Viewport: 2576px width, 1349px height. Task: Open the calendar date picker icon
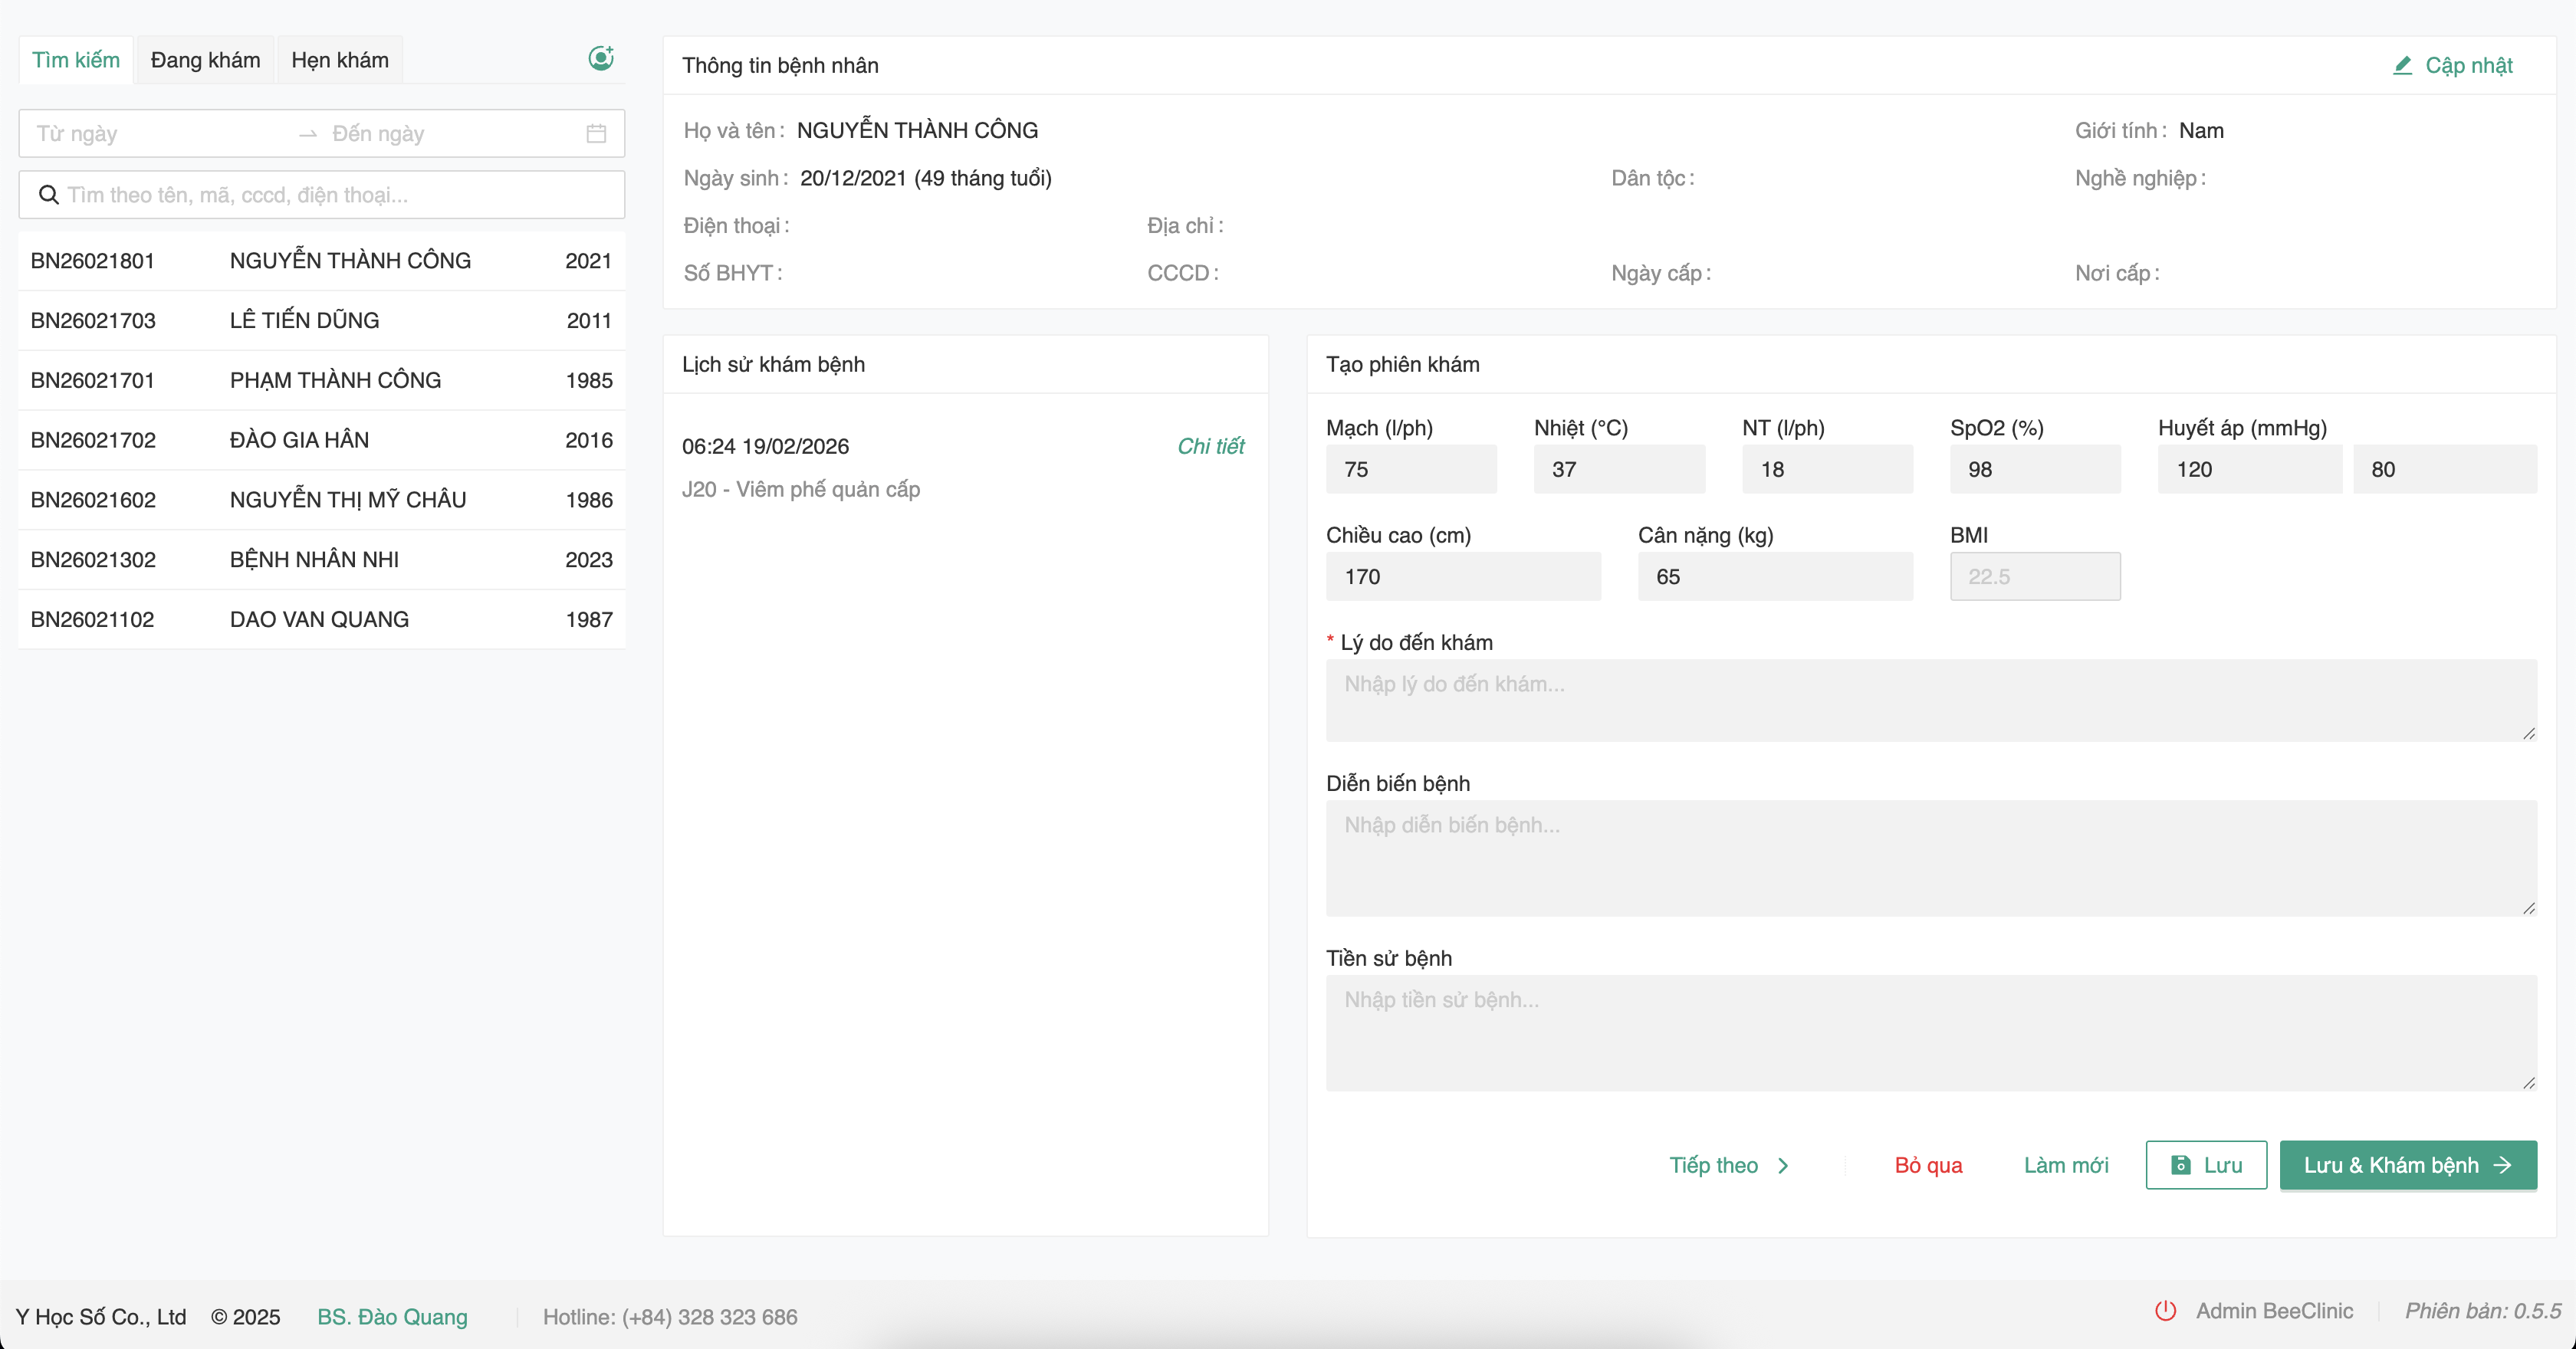click(596, 134)
